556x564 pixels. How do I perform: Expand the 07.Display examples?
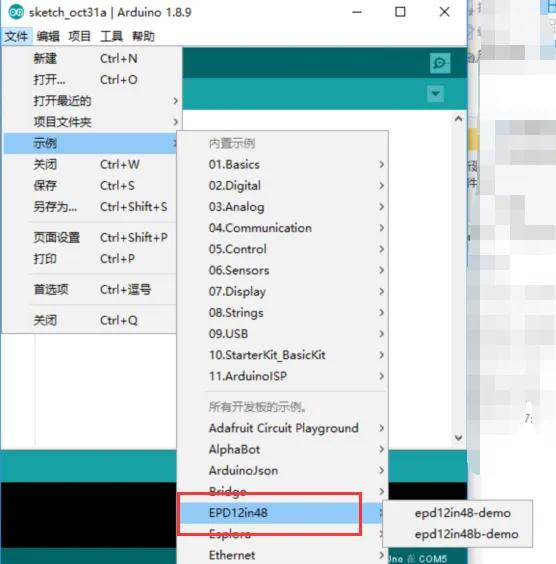click(x=283, y=291)
